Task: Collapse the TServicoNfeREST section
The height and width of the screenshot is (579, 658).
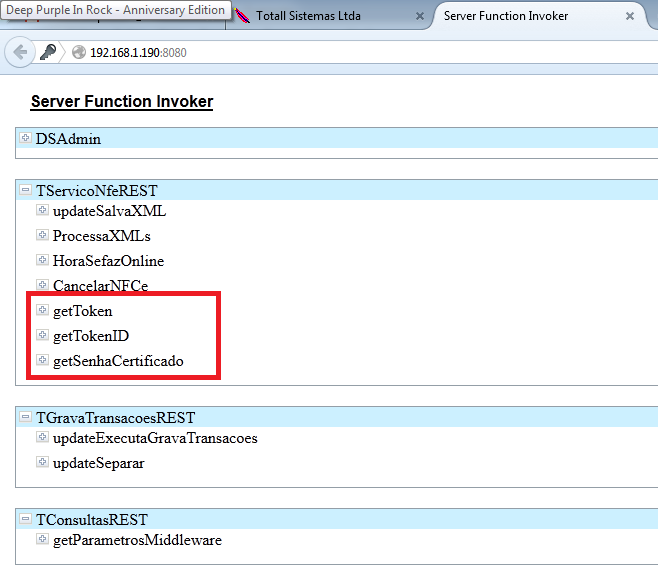Action: tap(25, 190)
